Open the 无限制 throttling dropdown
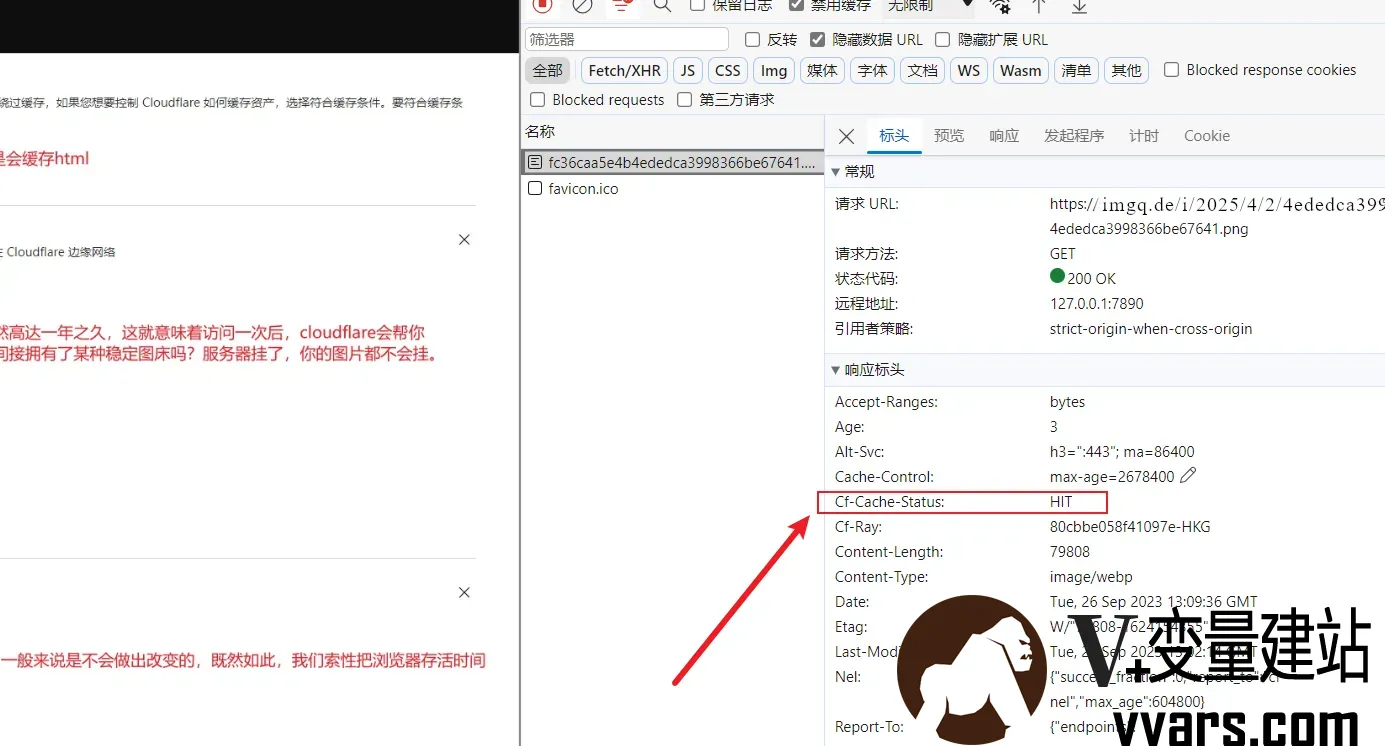The image size is (1385, 746). [929, 6]
